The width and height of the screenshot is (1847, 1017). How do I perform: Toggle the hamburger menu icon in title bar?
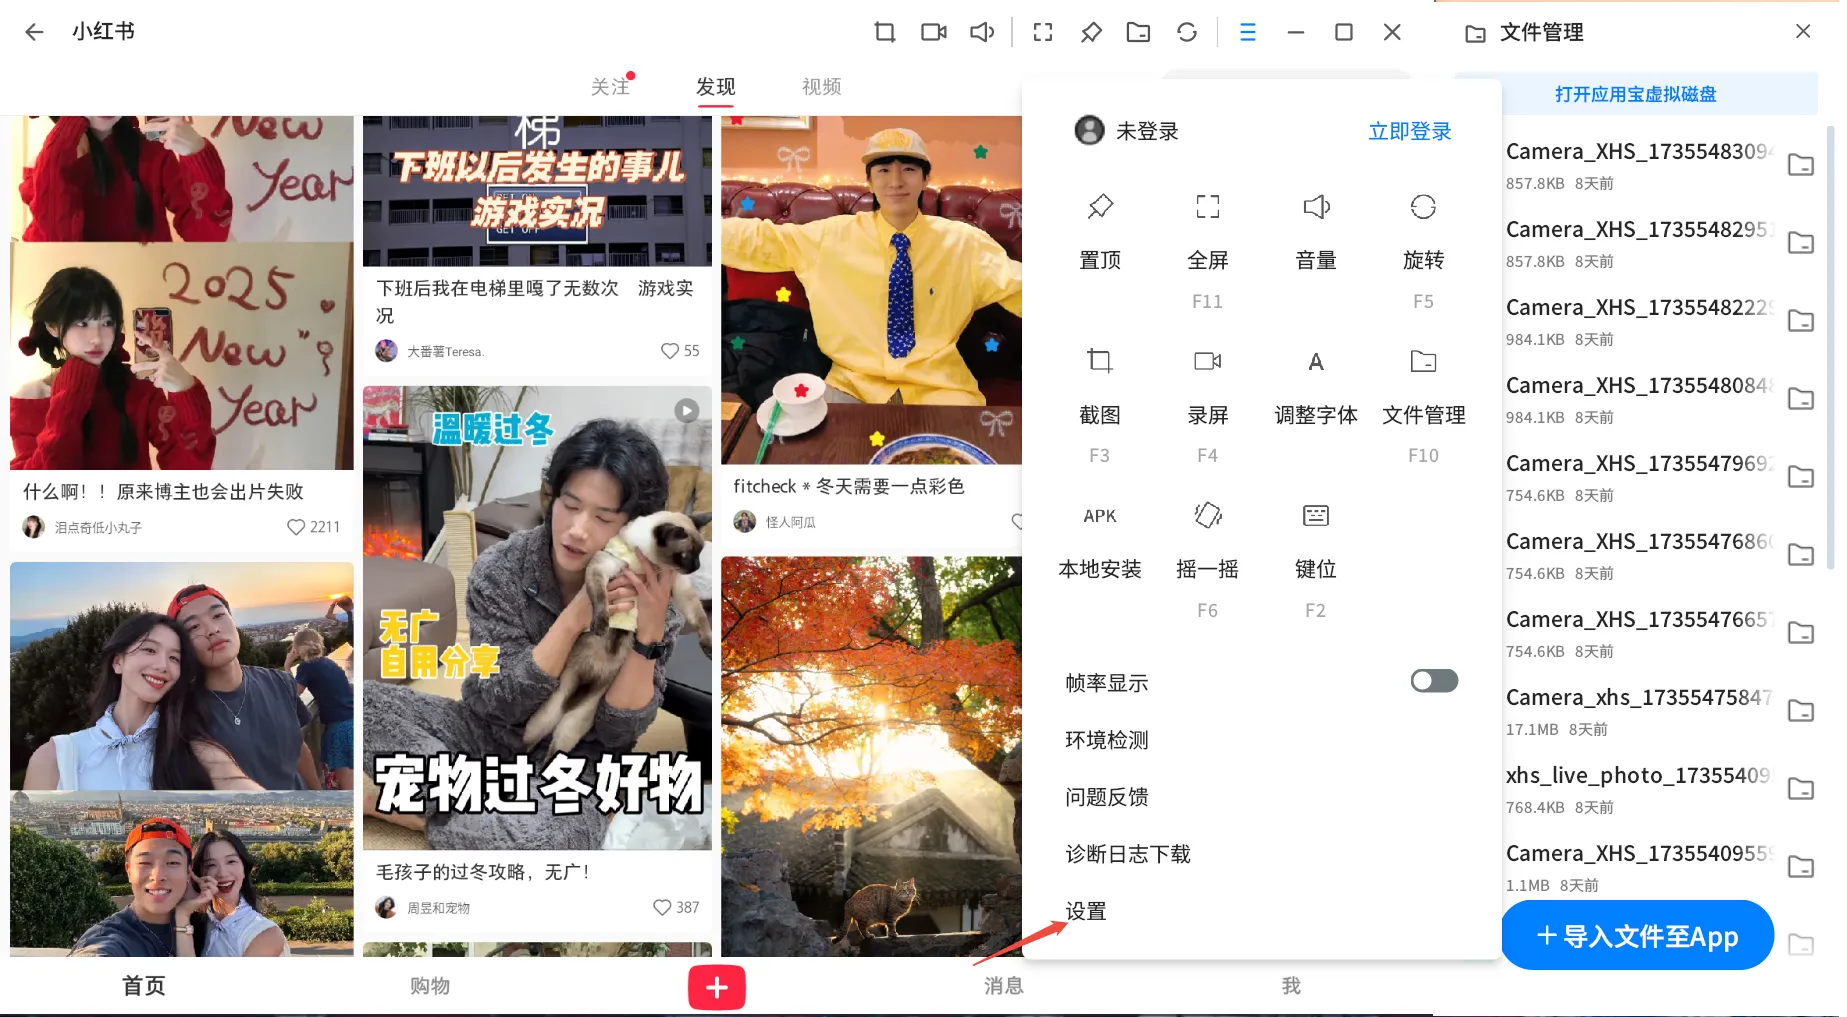pos(1248,32)
